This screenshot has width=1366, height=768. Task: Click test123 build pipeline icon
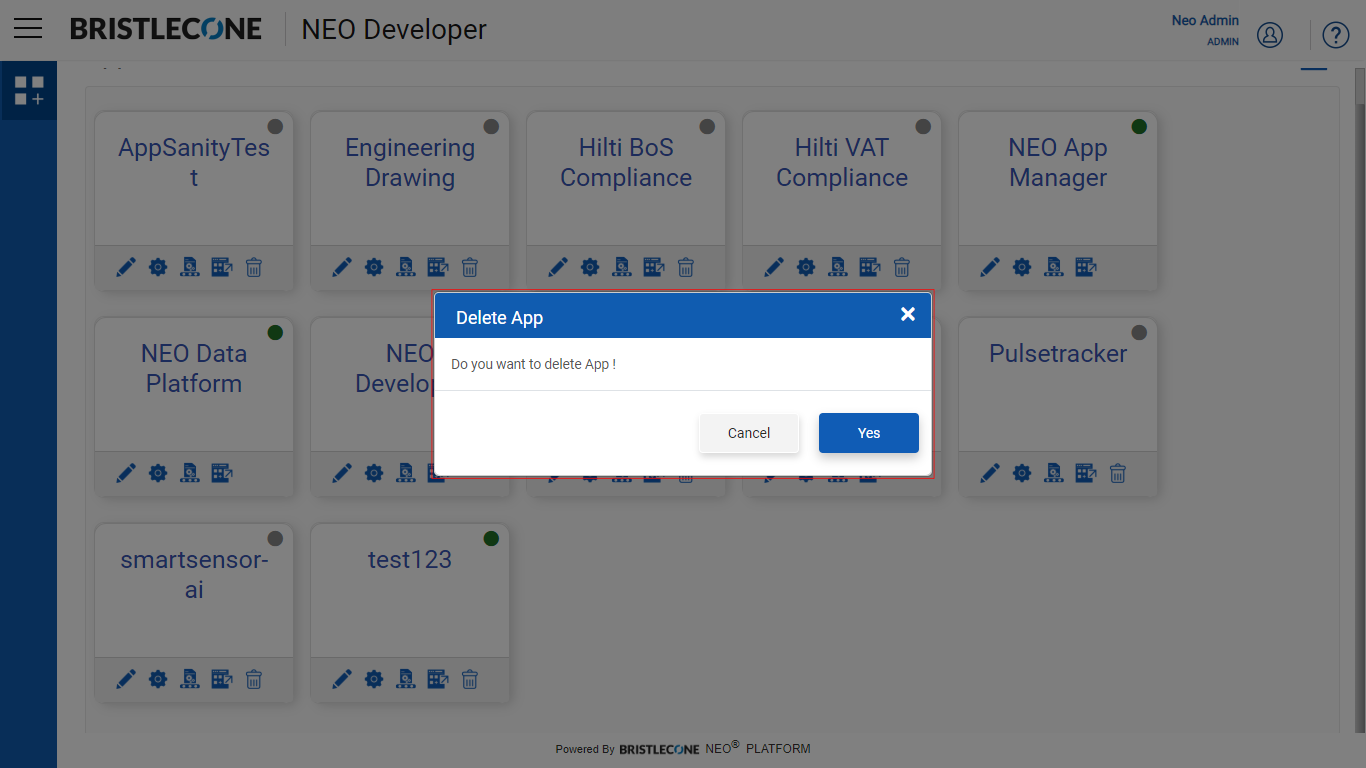tap(406, 679)
